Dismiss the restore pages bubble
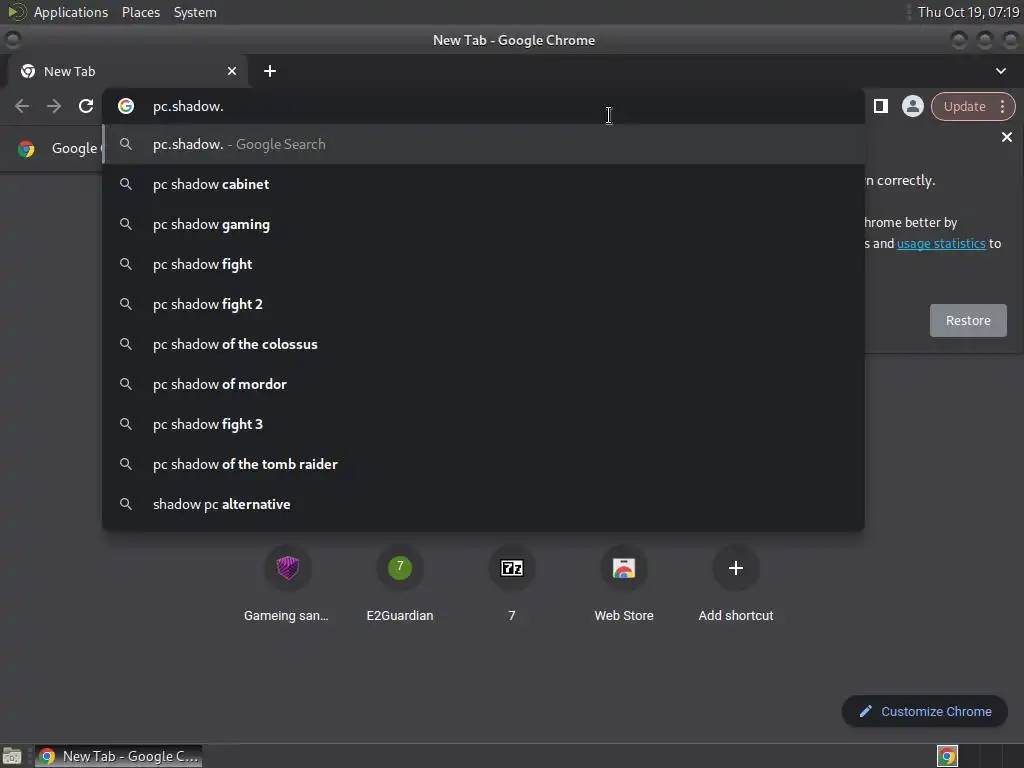The height and width of the screenshot is (768, 1024). 1006,137
